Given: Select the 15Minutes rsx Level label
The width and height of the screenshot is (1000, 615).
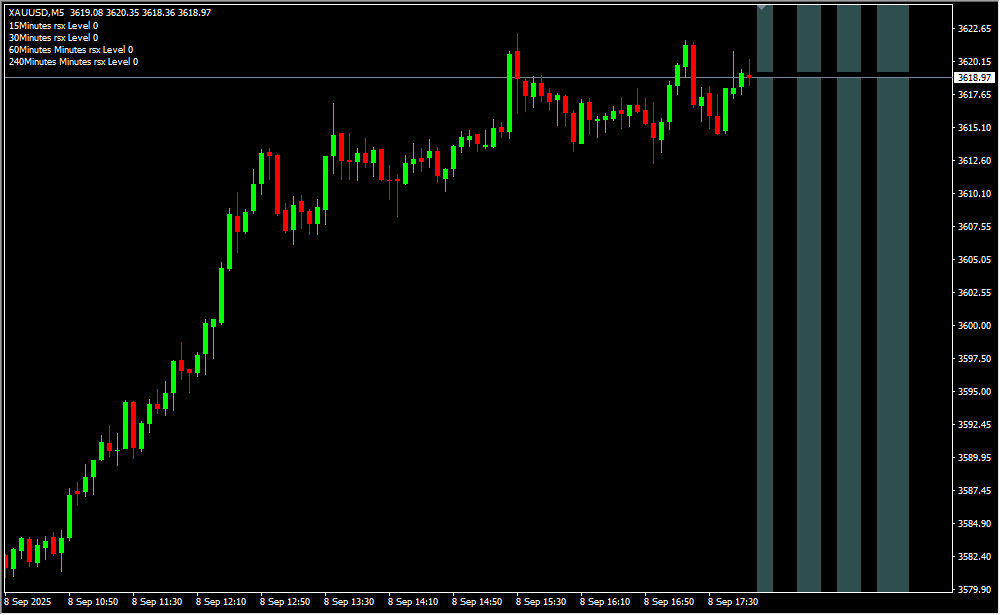Looking at the screenshot, I should [x=53, y=25].
